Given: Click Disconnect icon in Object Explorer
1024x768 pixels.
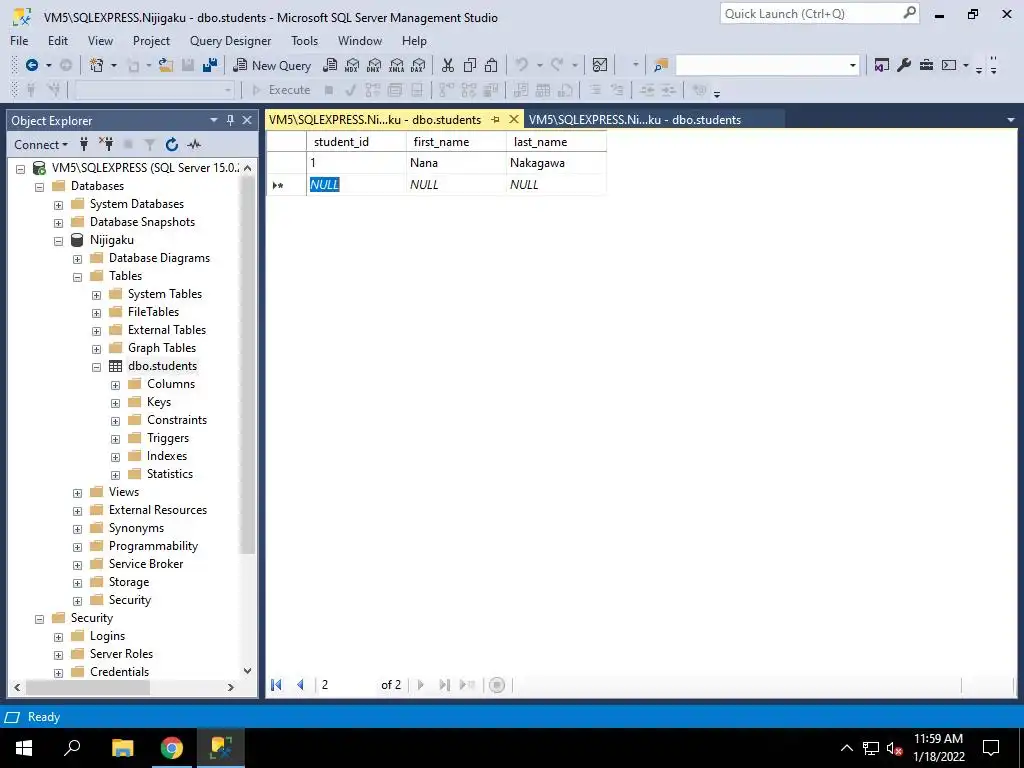Looking at the screenshot, I should [106, 144].
